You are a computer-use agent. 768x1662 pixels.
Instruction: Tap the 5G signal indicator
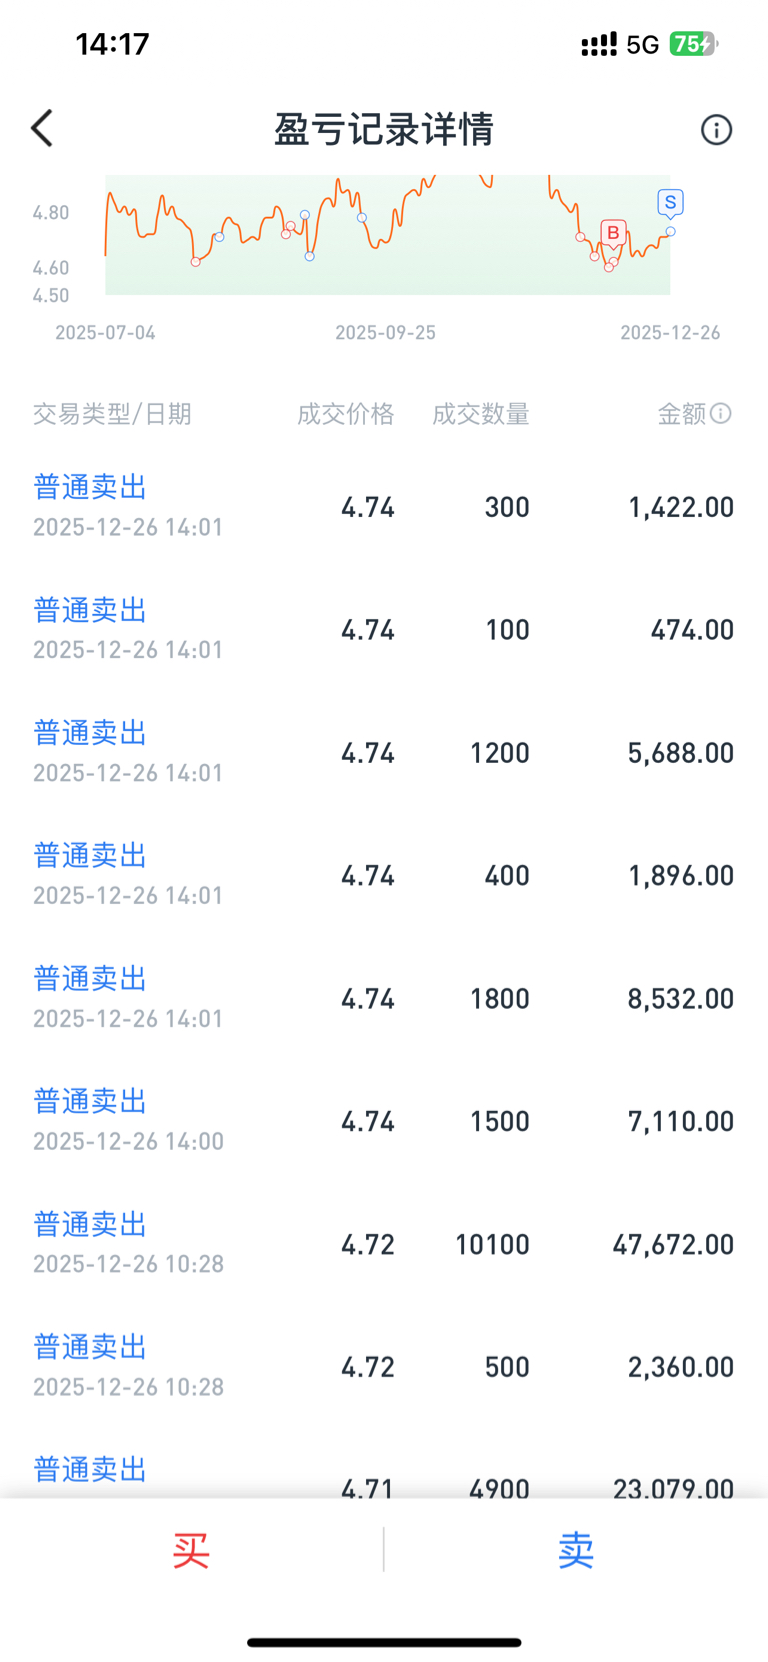pos(642,45)
